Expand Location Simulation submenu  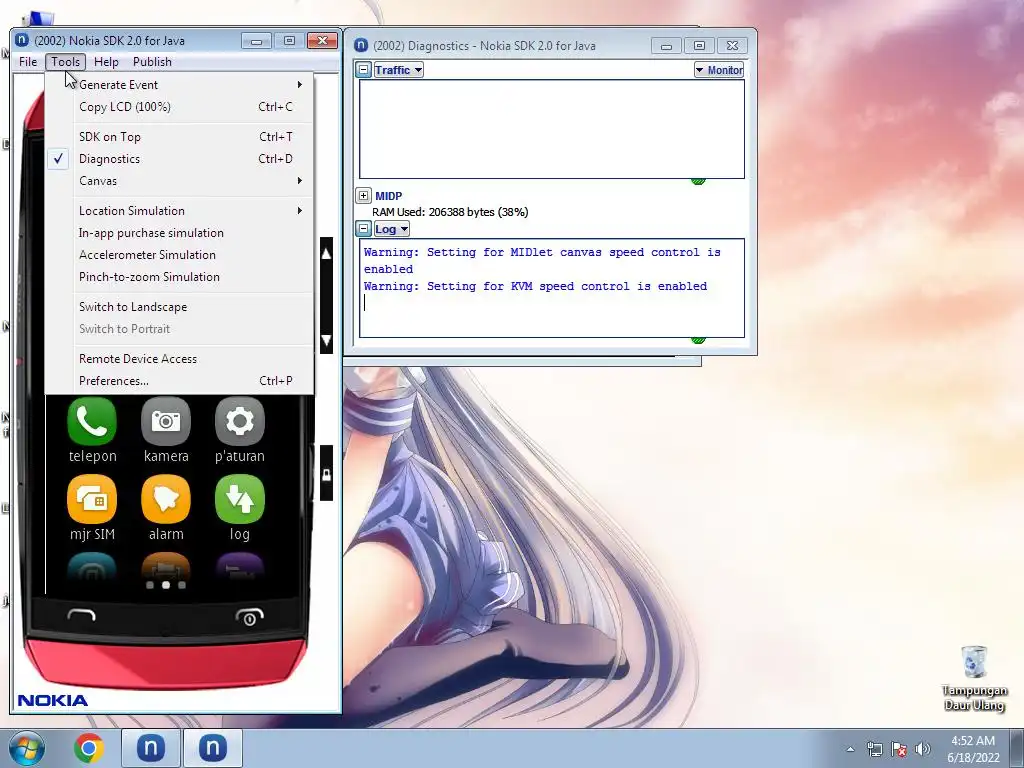180,210
